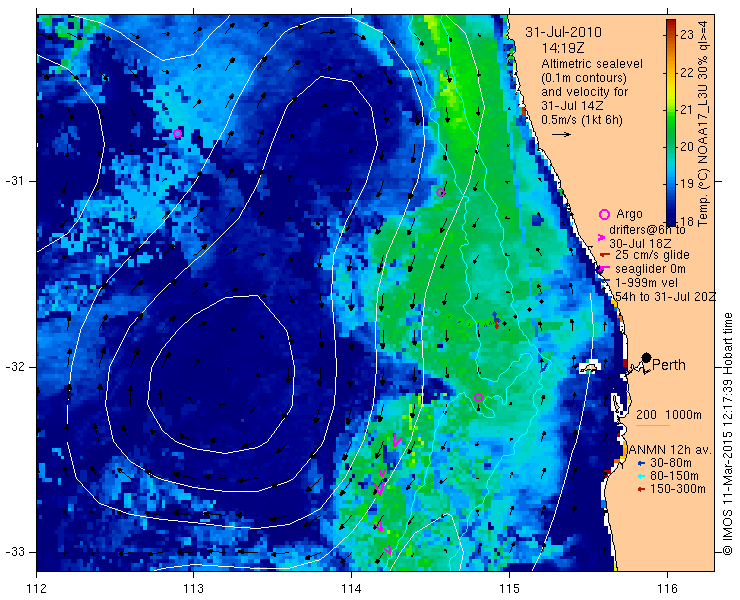Click the blue 30-80m ANMN arrow
This screenshot has width=740, height=600.
tap(640, 463)
